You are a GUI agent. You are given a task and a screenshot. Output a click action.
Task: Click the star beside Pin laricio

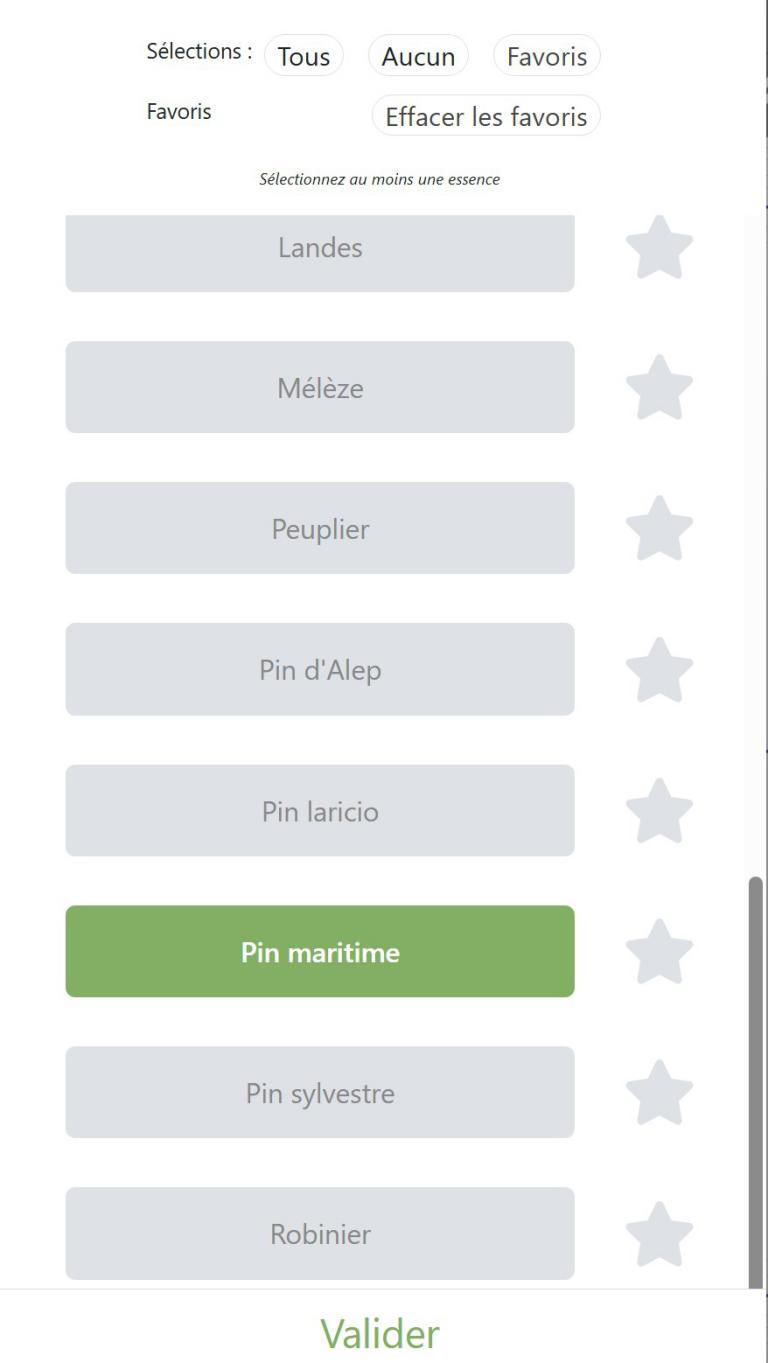pyautogui.click(x=659, y=810)
